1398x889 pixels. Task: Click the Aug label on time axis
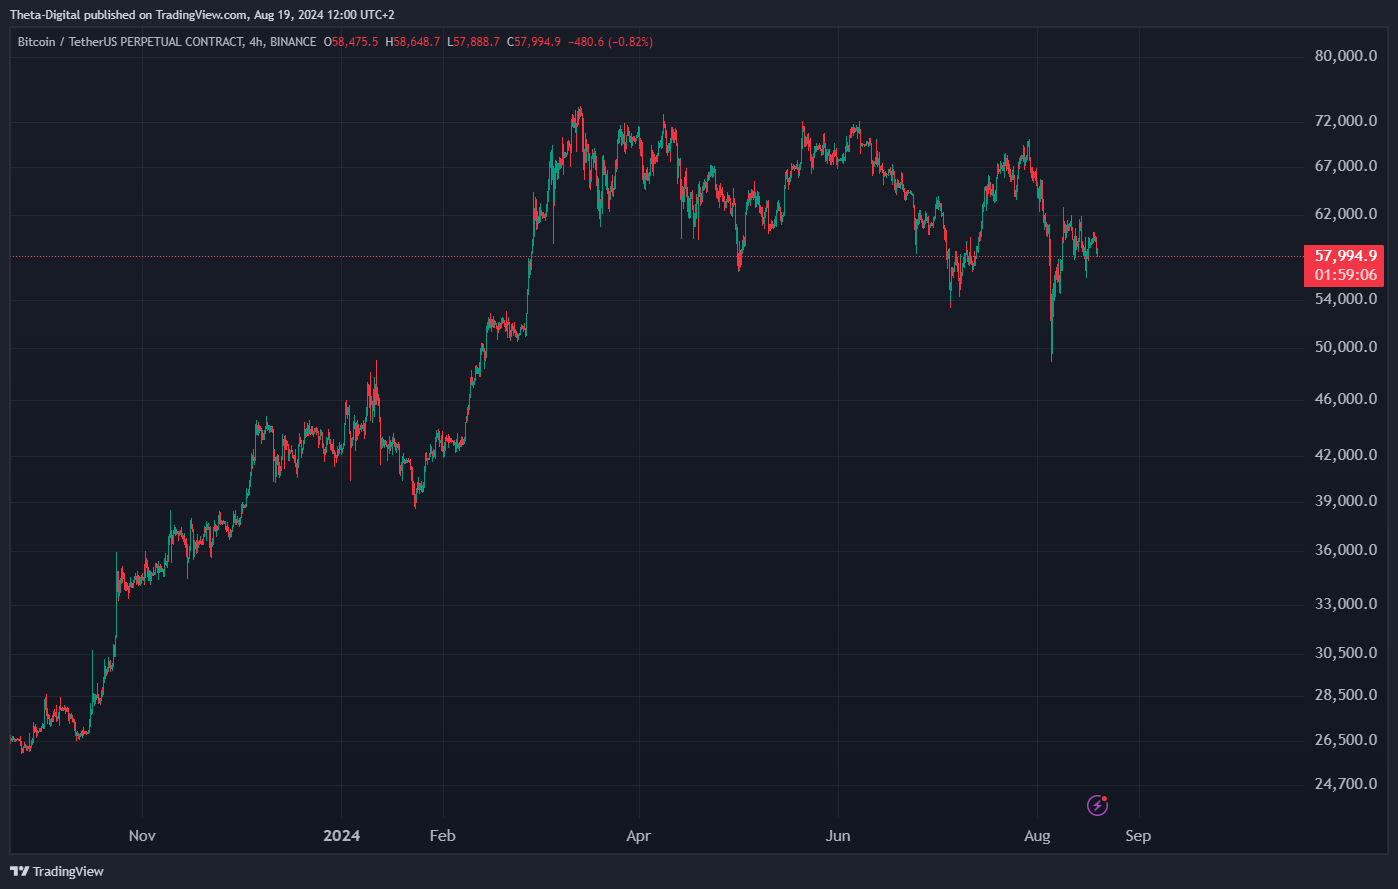click(x=1037, y=836)
